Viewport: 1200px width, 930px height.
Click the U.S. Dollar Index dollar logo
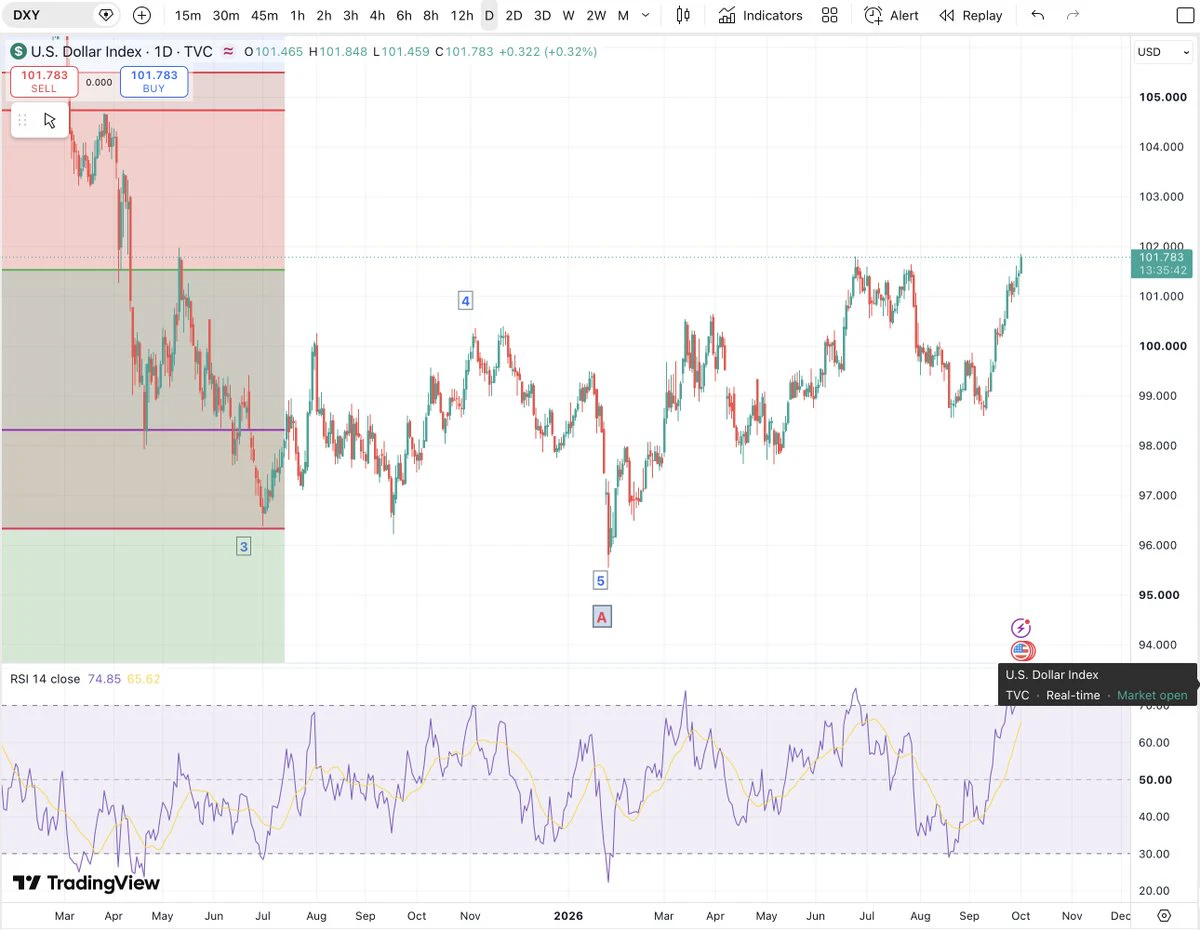pyautogui.click(x=18, y=52)
